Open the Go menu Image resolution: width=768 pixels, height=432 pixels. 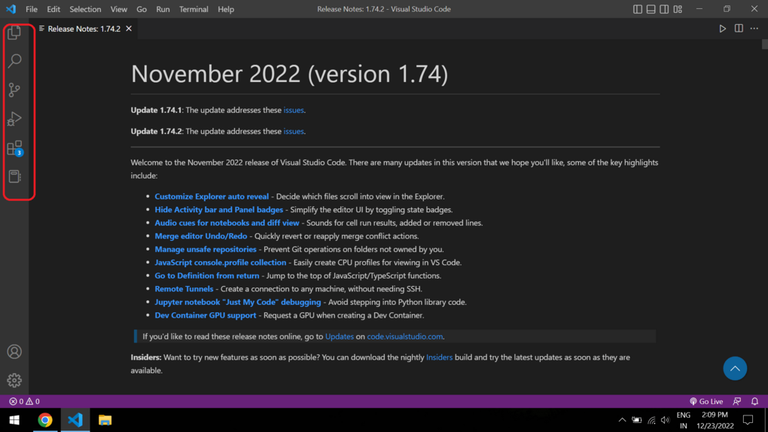pyautogui.click(x=142, y=9)
